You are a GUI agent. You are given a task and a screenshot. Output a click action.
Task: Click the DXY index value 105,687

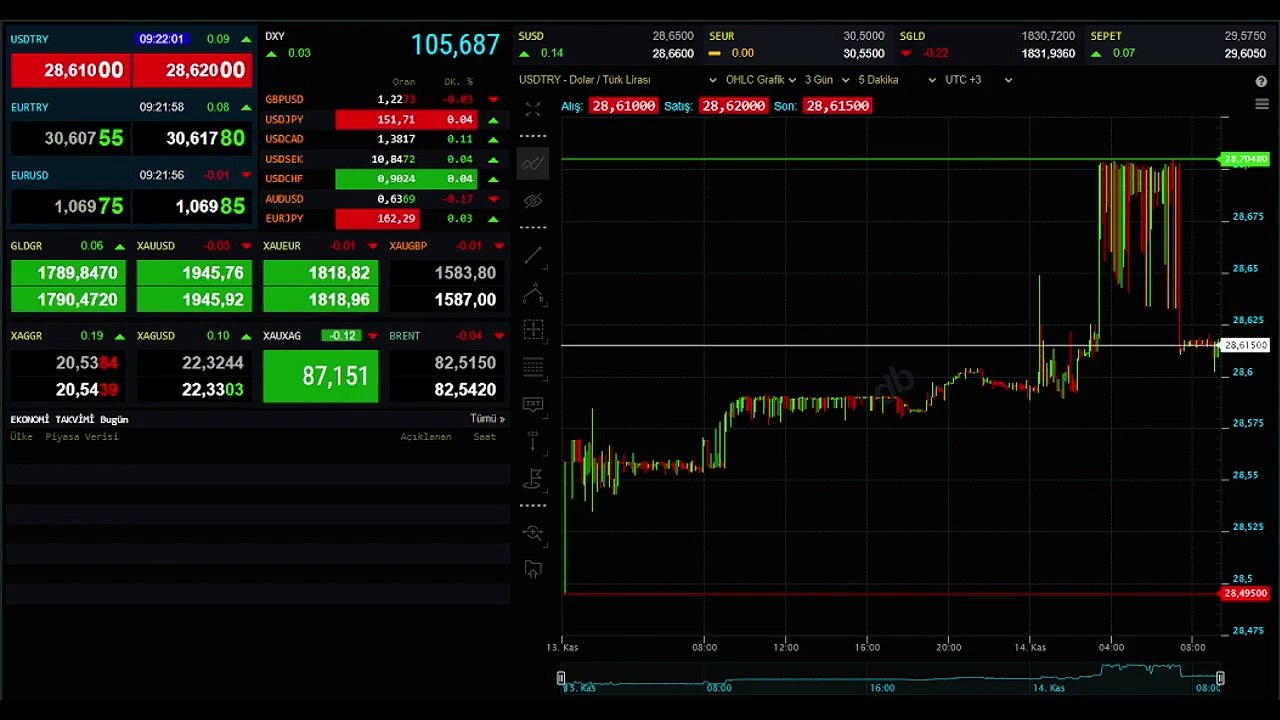coord(455,45)
